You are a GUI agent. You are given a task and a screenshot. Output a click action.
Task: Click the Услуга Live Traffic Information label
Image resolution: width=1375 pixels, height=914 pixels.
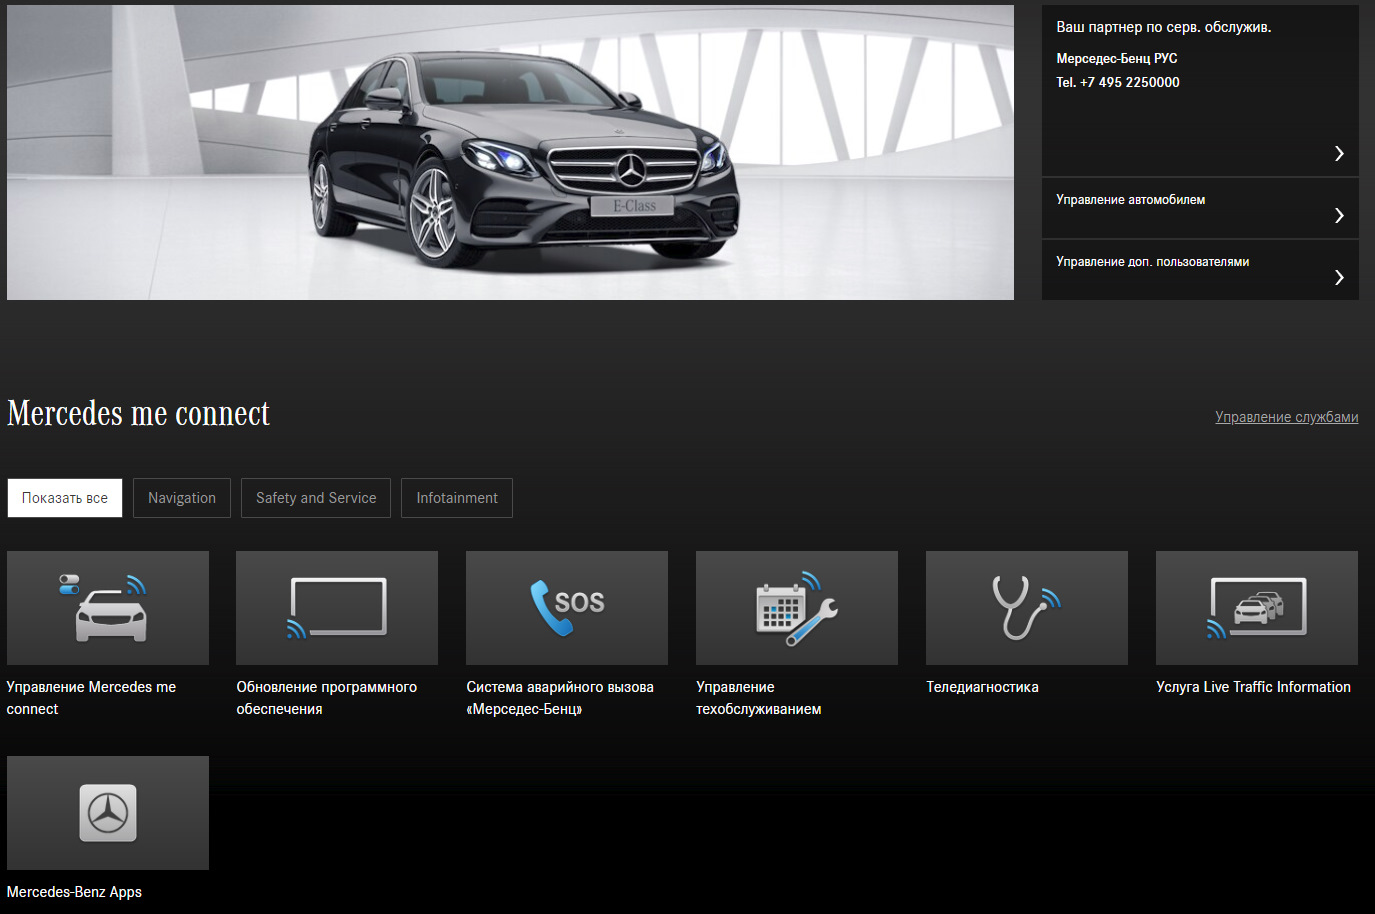click(1253, 687)
